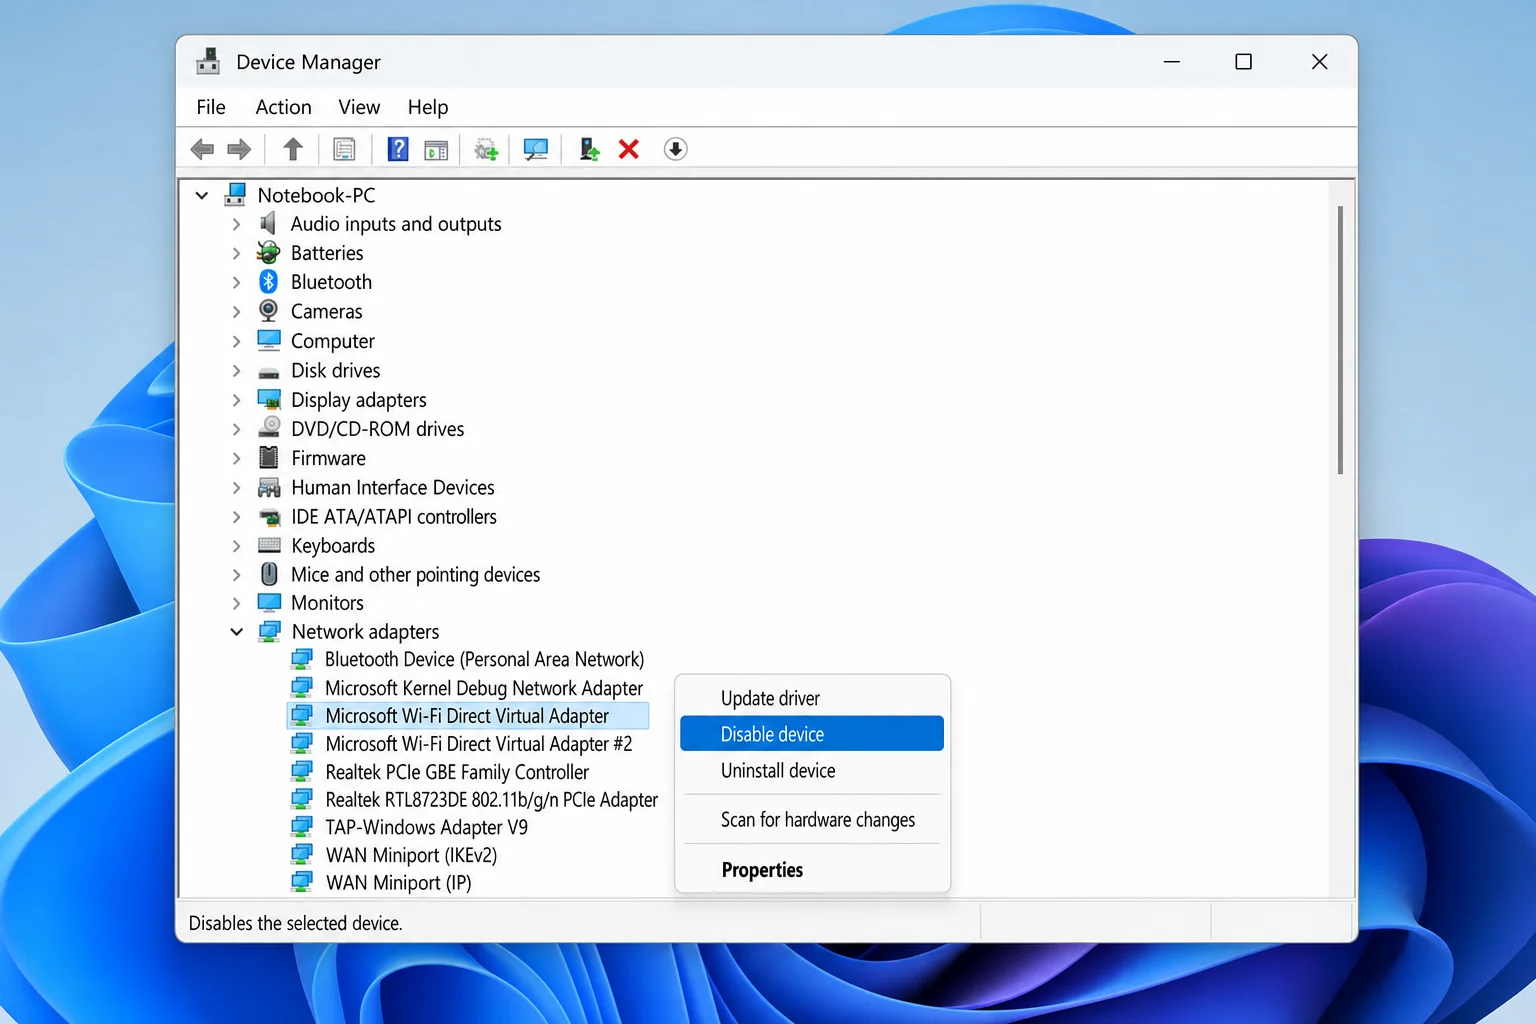Select WAN Miniport (IP)

[x=398, y=883]
